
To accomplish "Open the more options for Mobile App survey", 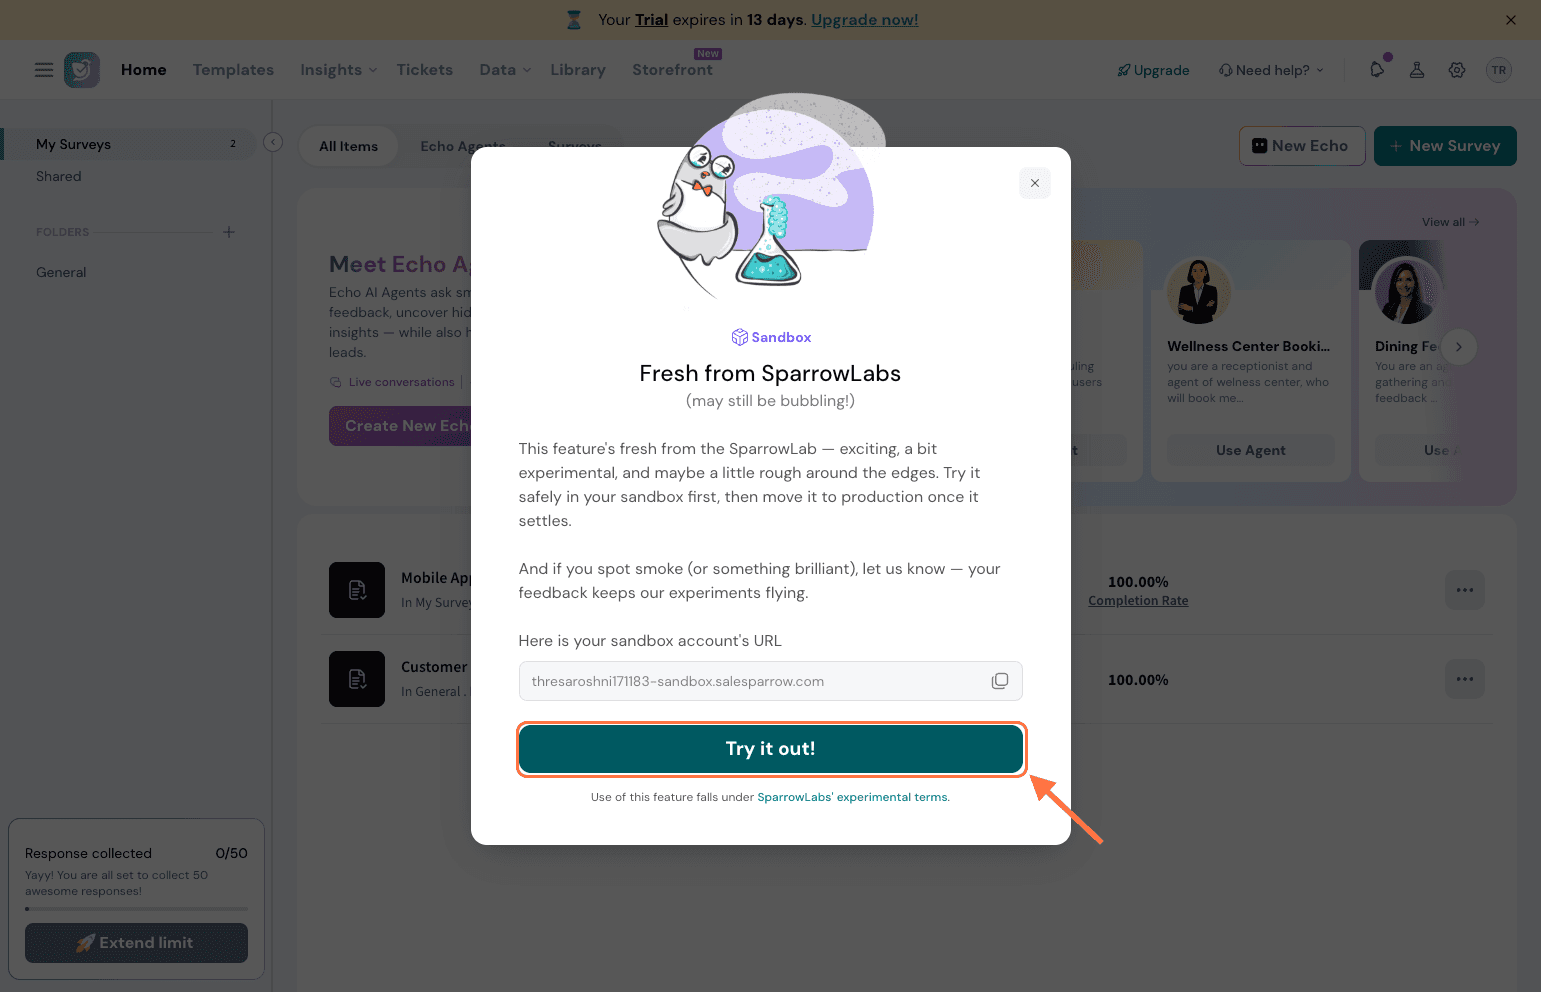I will [x=1464, y=590].
